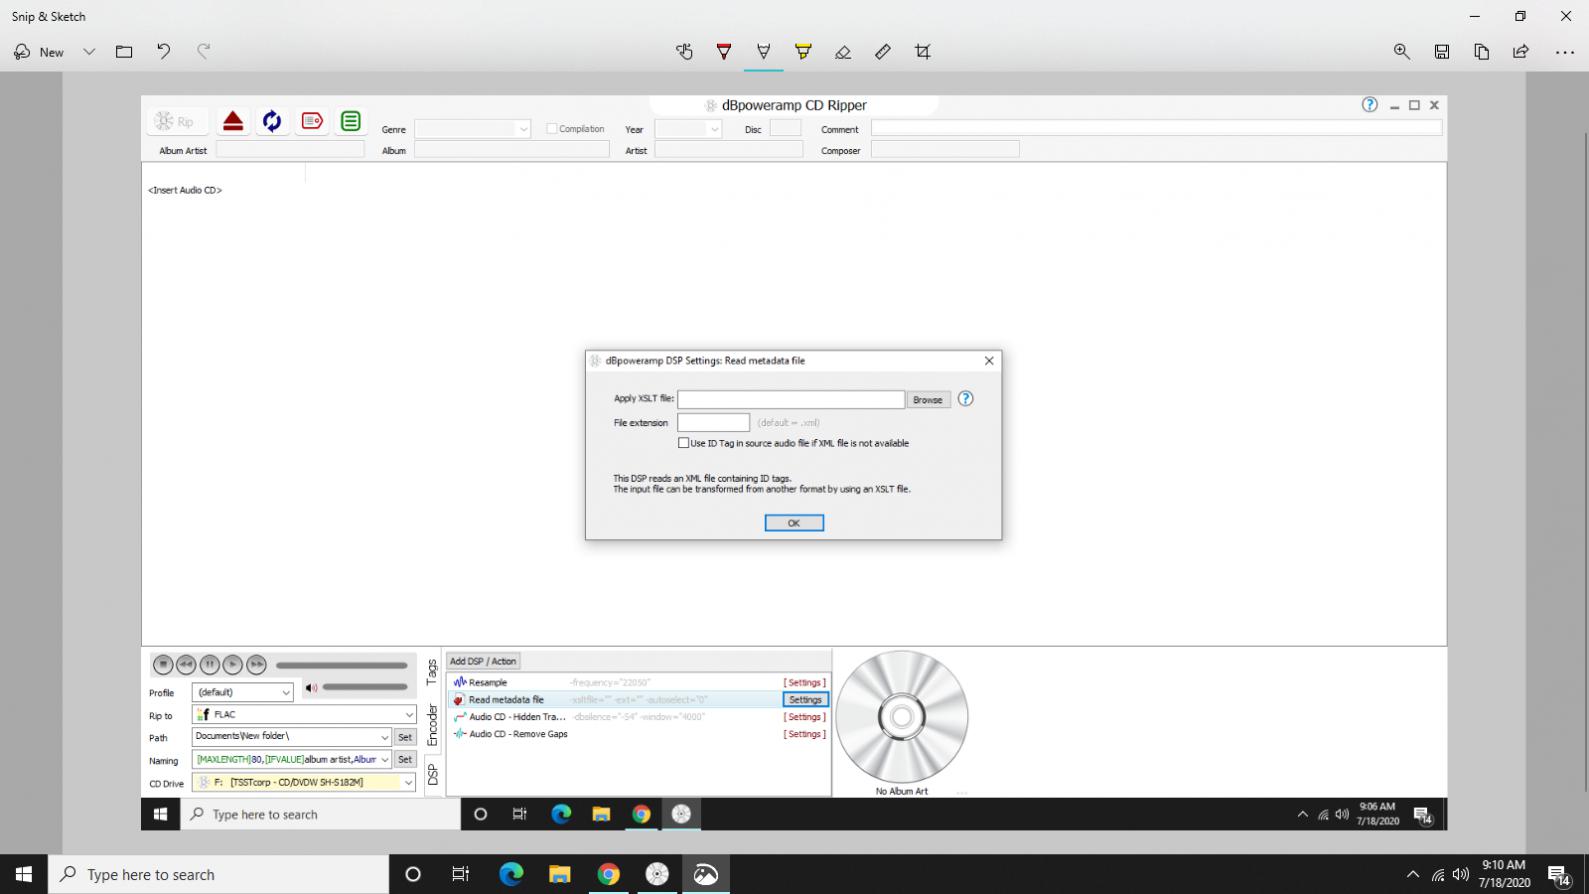
Task: Check the Compilation checkbox
Action: click(552, 129)
